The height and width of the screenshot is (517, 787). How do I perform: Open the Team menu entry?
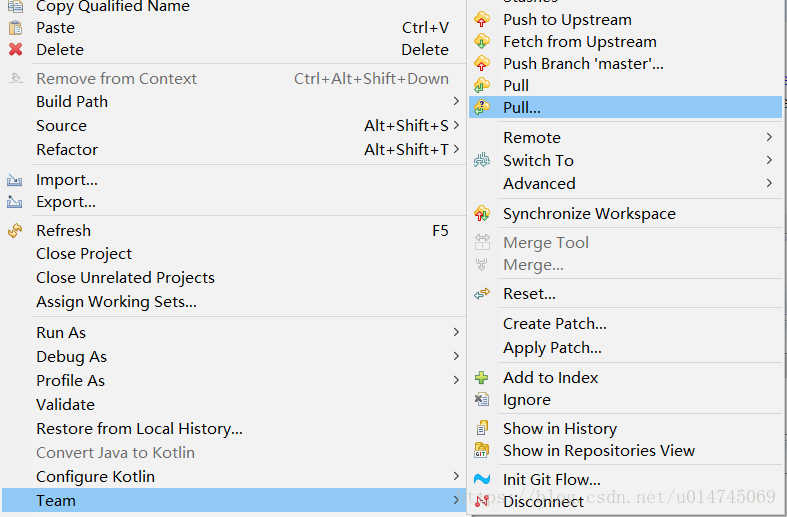tap(234, 500)
